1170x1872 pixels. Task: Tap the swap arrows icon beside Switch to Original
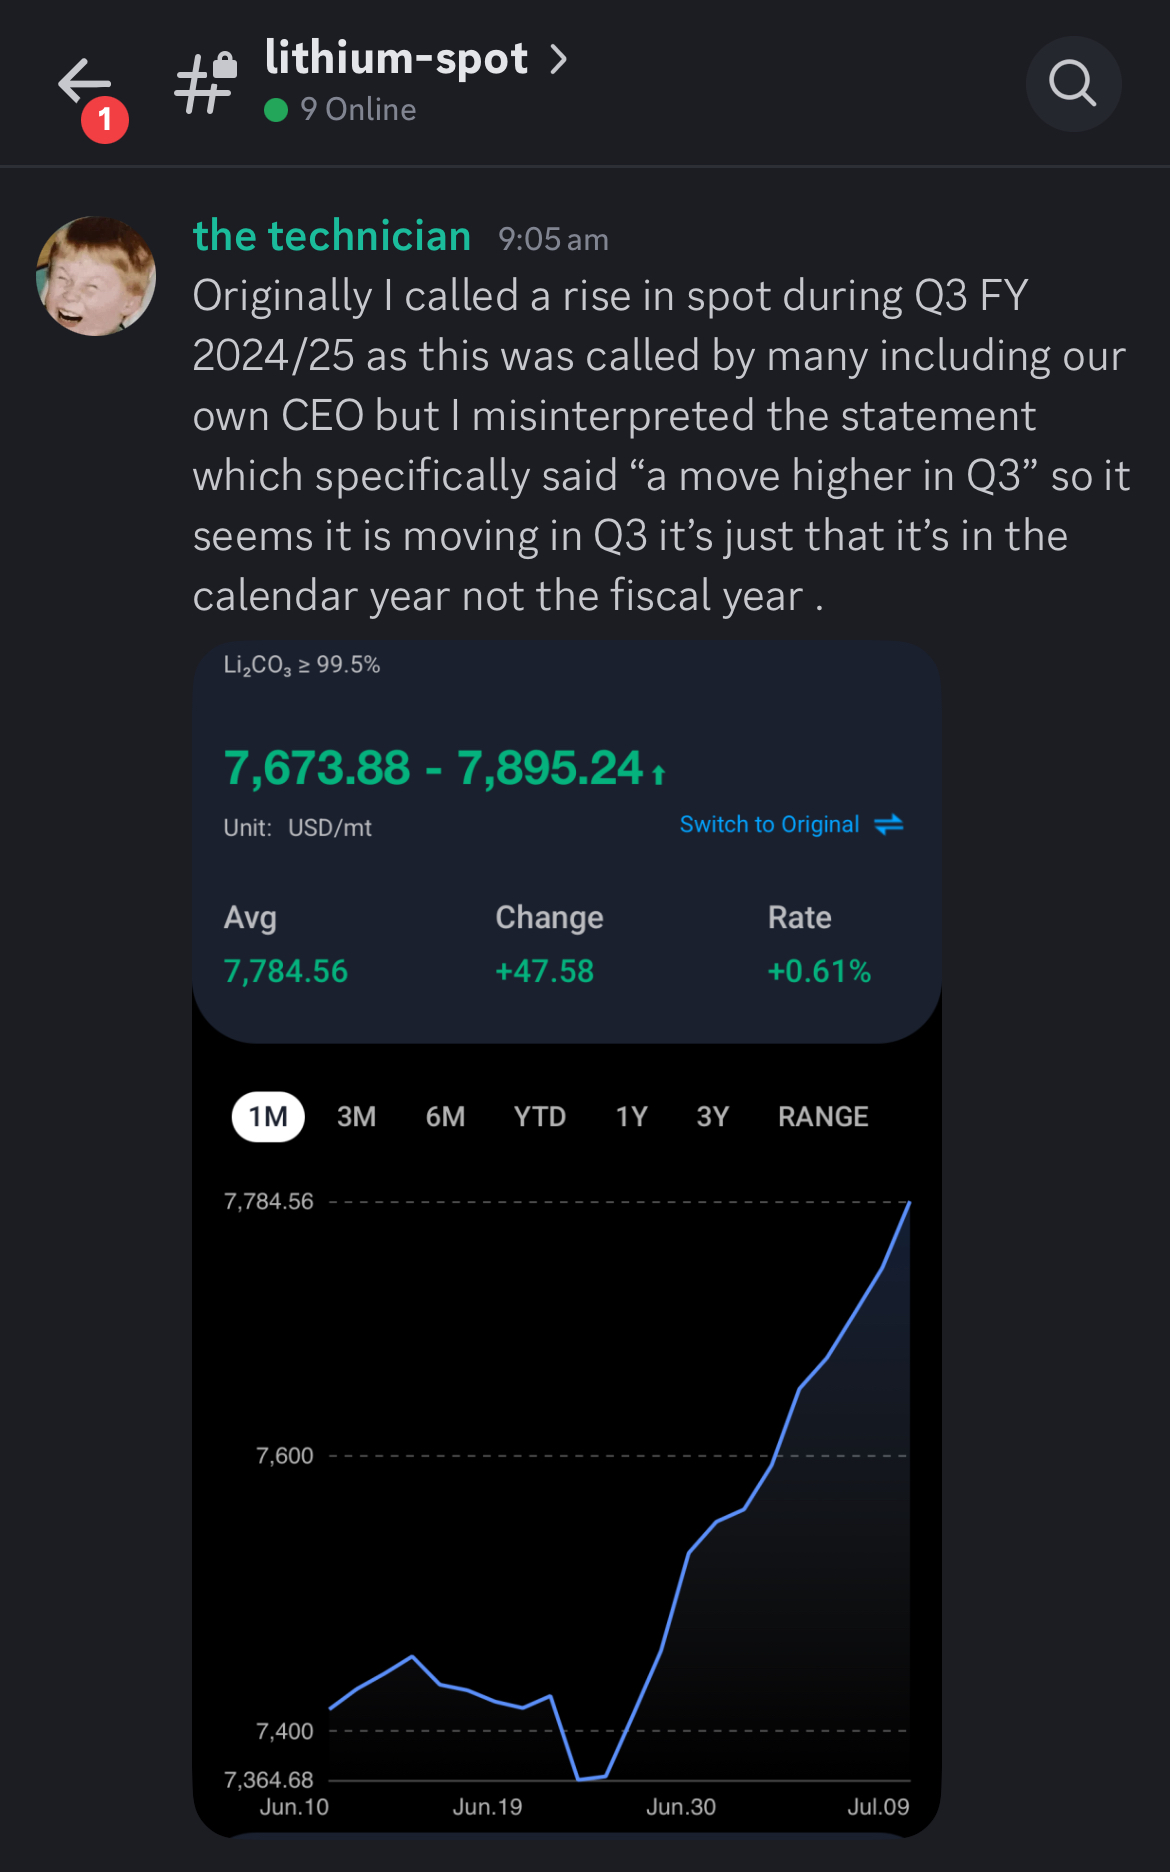coord(888,824)
